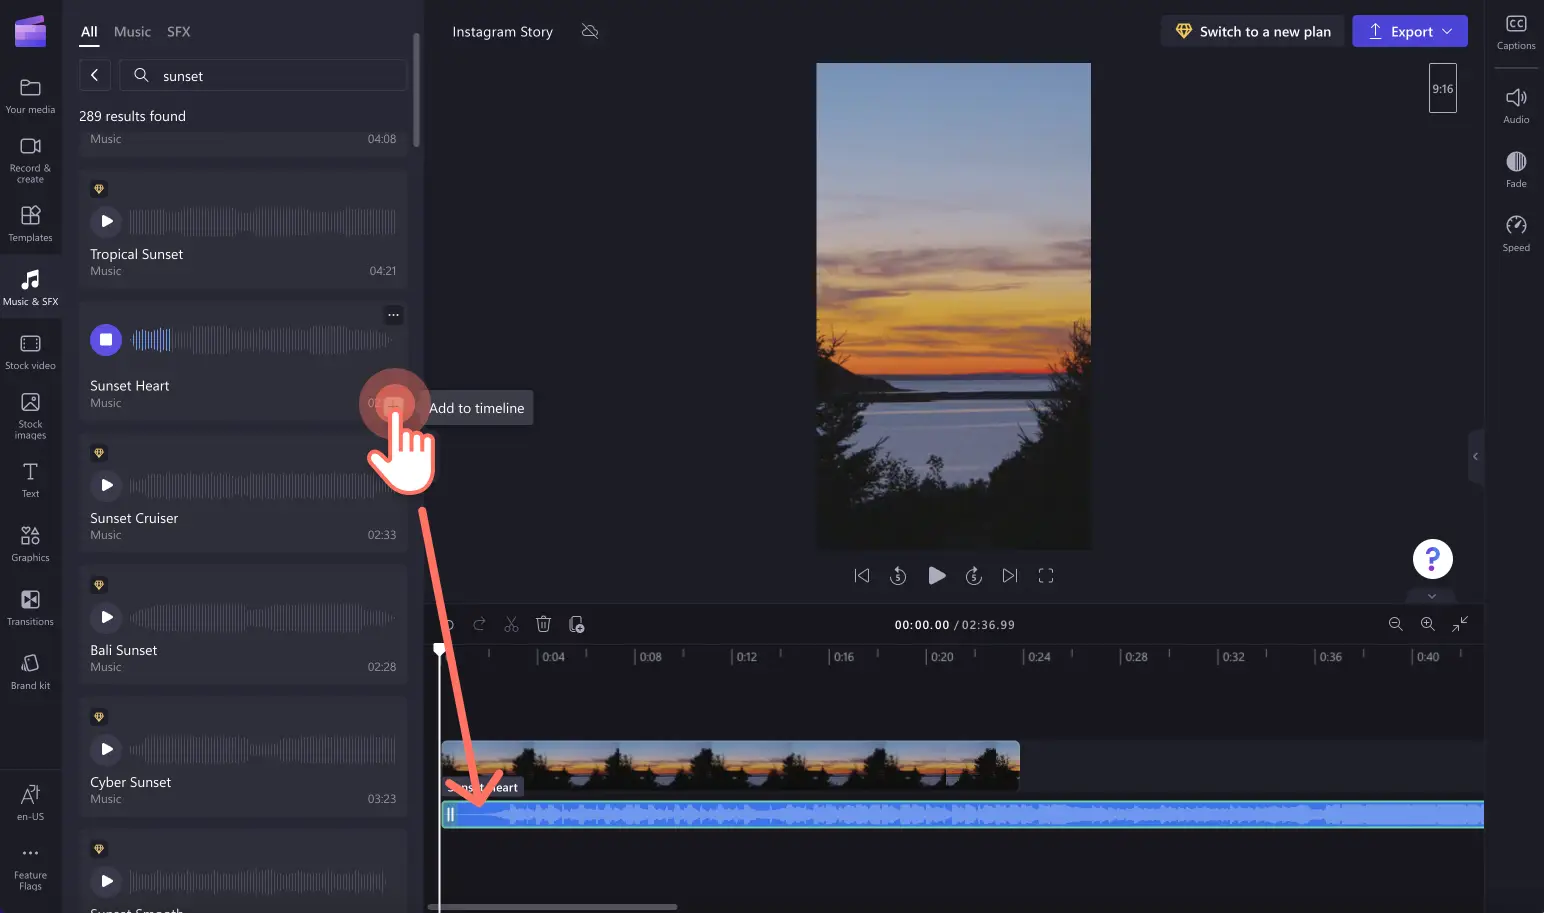Open the Brand kit panel

coord(30,672)
